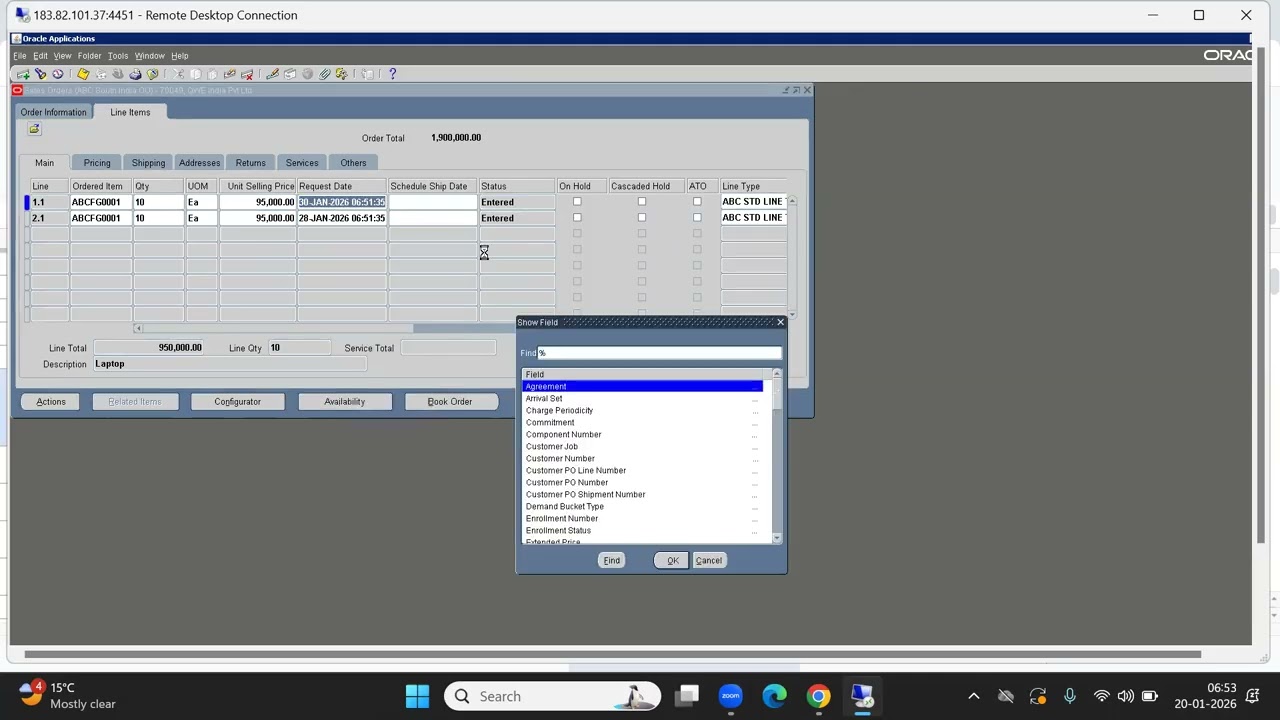Switch to the Shipping tab
Screen dimensions: 1280x720
click(x=148, y=162)
